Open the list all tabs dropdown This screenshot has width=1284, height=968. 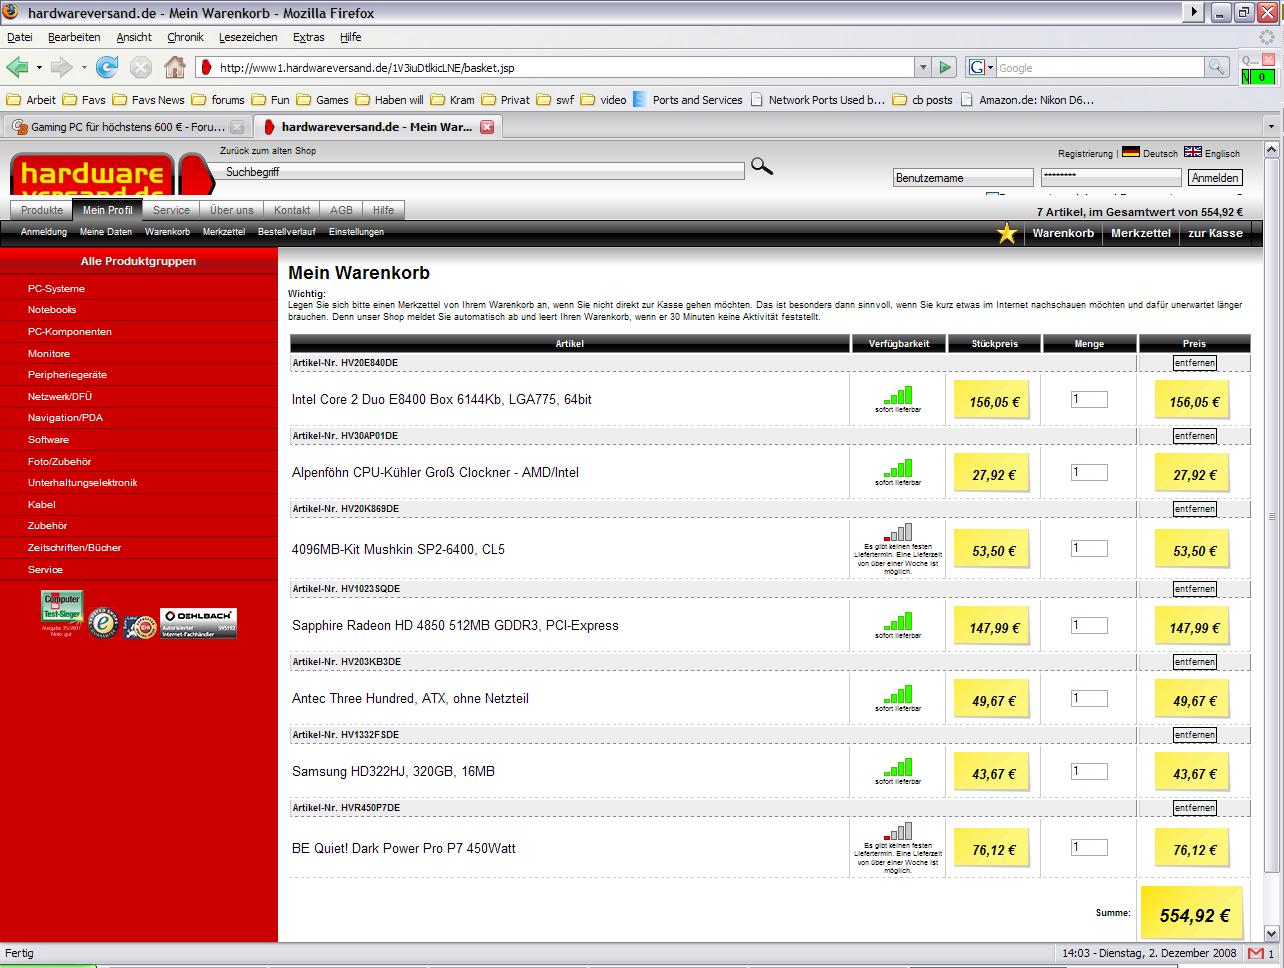[x=1271, y=127]
